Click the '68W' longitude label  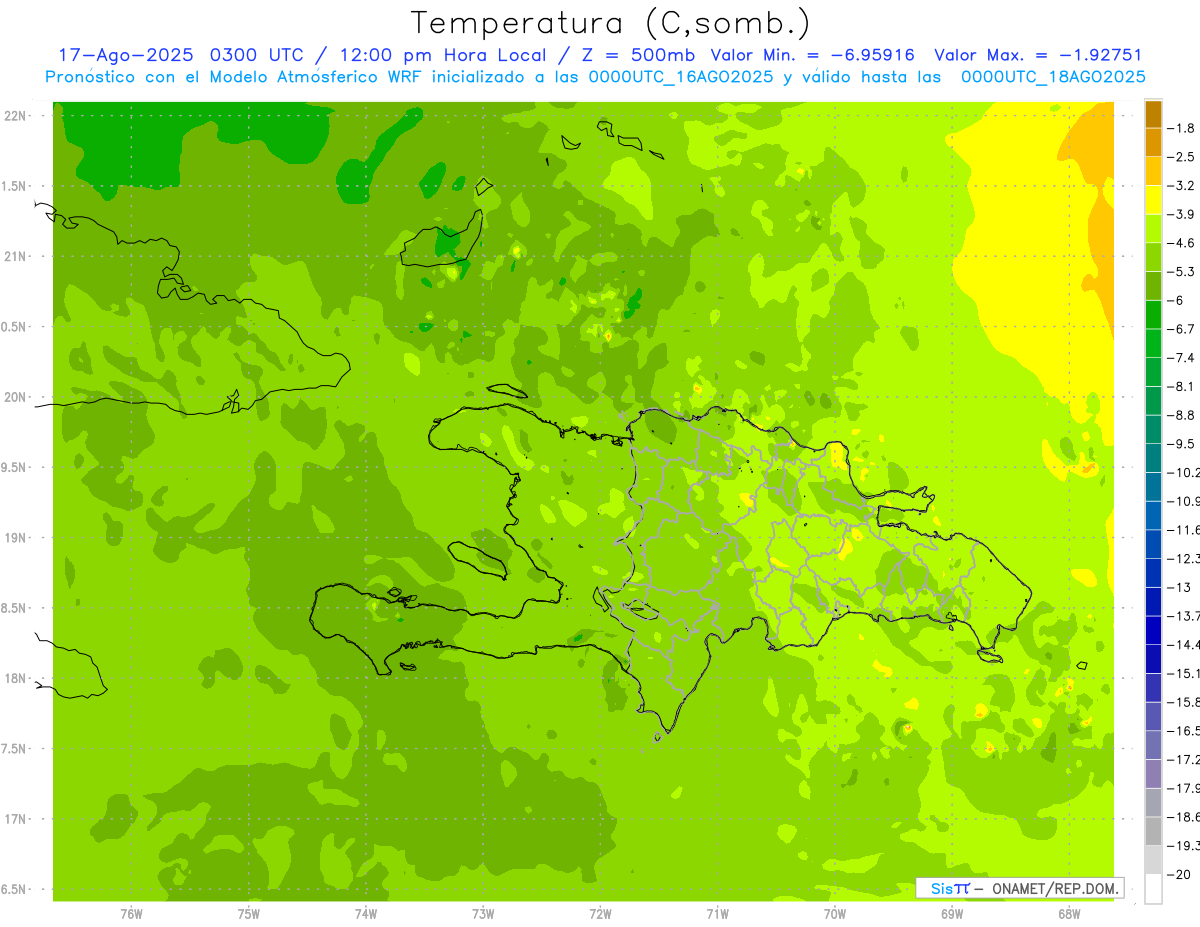[x=1068, y=914]
